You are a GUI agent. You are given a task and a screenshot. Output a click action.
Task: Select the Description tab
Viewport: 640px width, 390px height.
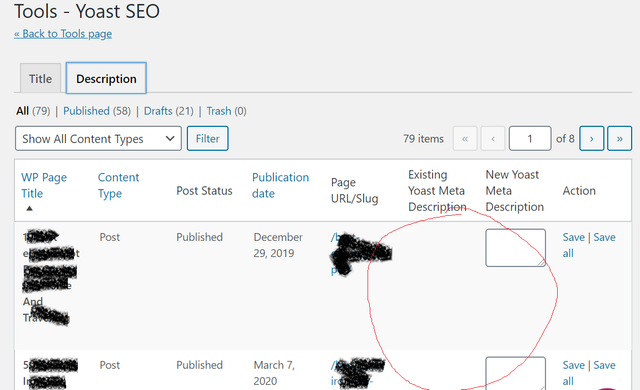106,78
